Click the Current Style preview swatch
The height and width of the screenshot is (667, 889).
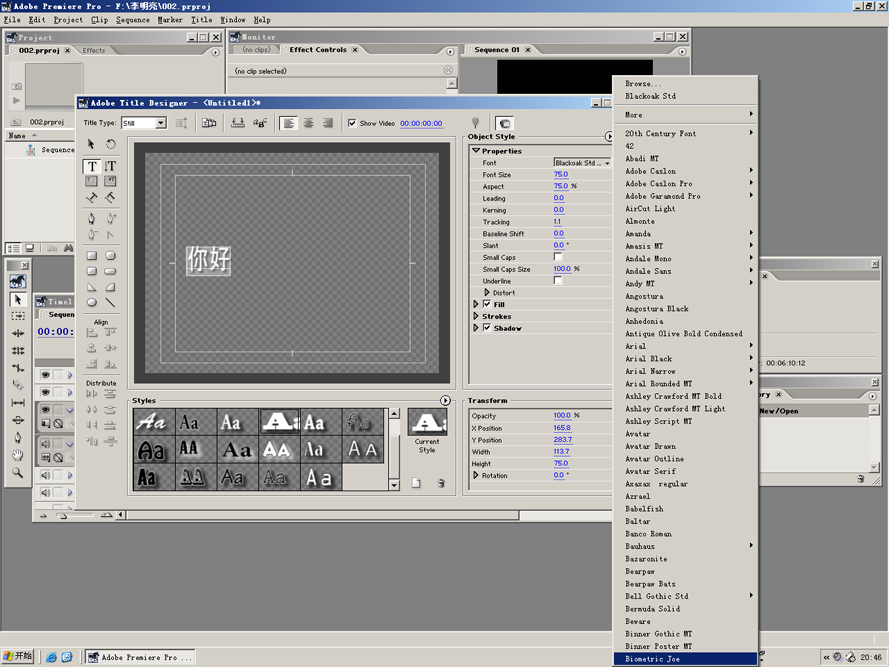(x=427, y=422)
